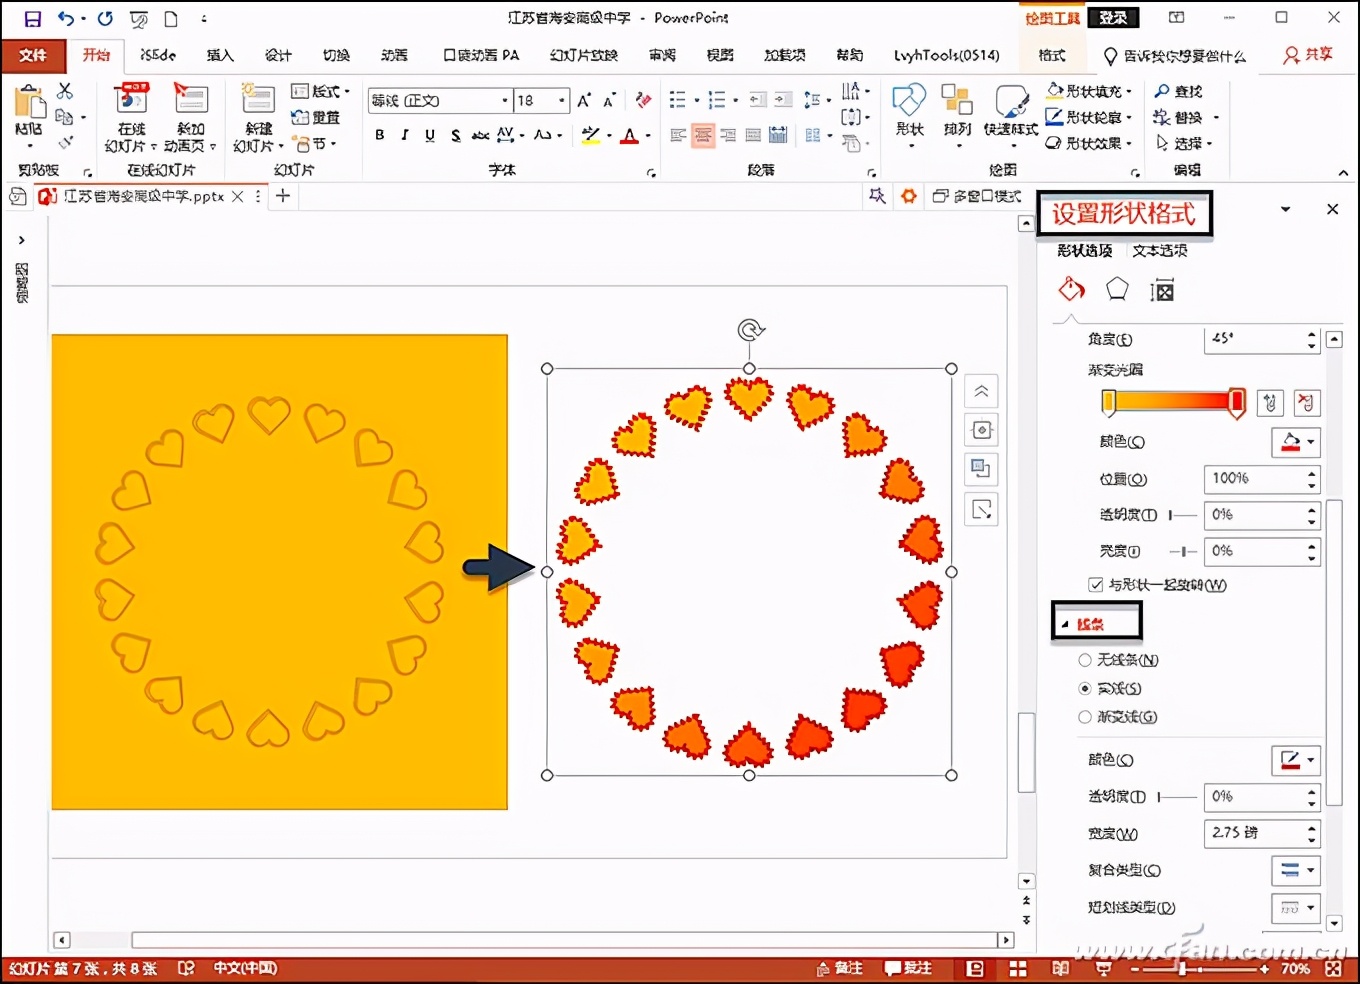This screenshot has height=984, width=1360.
Task: Undo the last action
Action: [67, 18]
